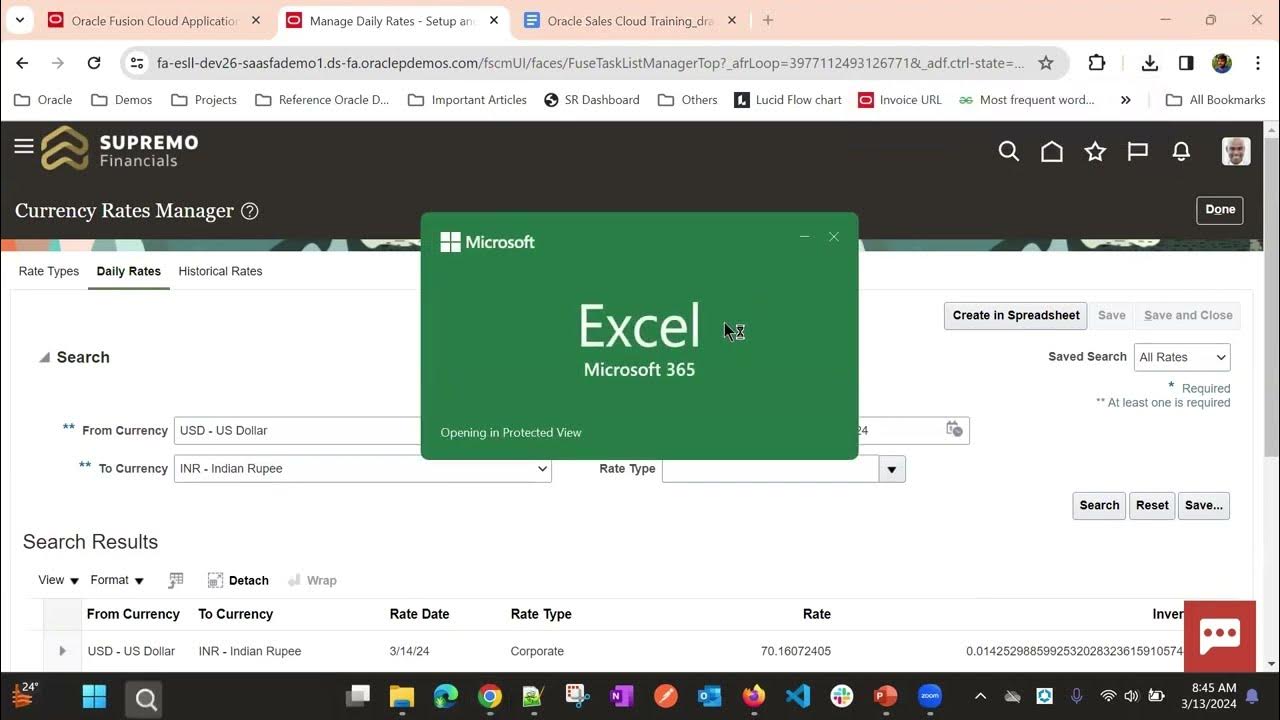
Task: Switch to Oracle Fusion Cloud Applications tab
Action: pos(153,20)
